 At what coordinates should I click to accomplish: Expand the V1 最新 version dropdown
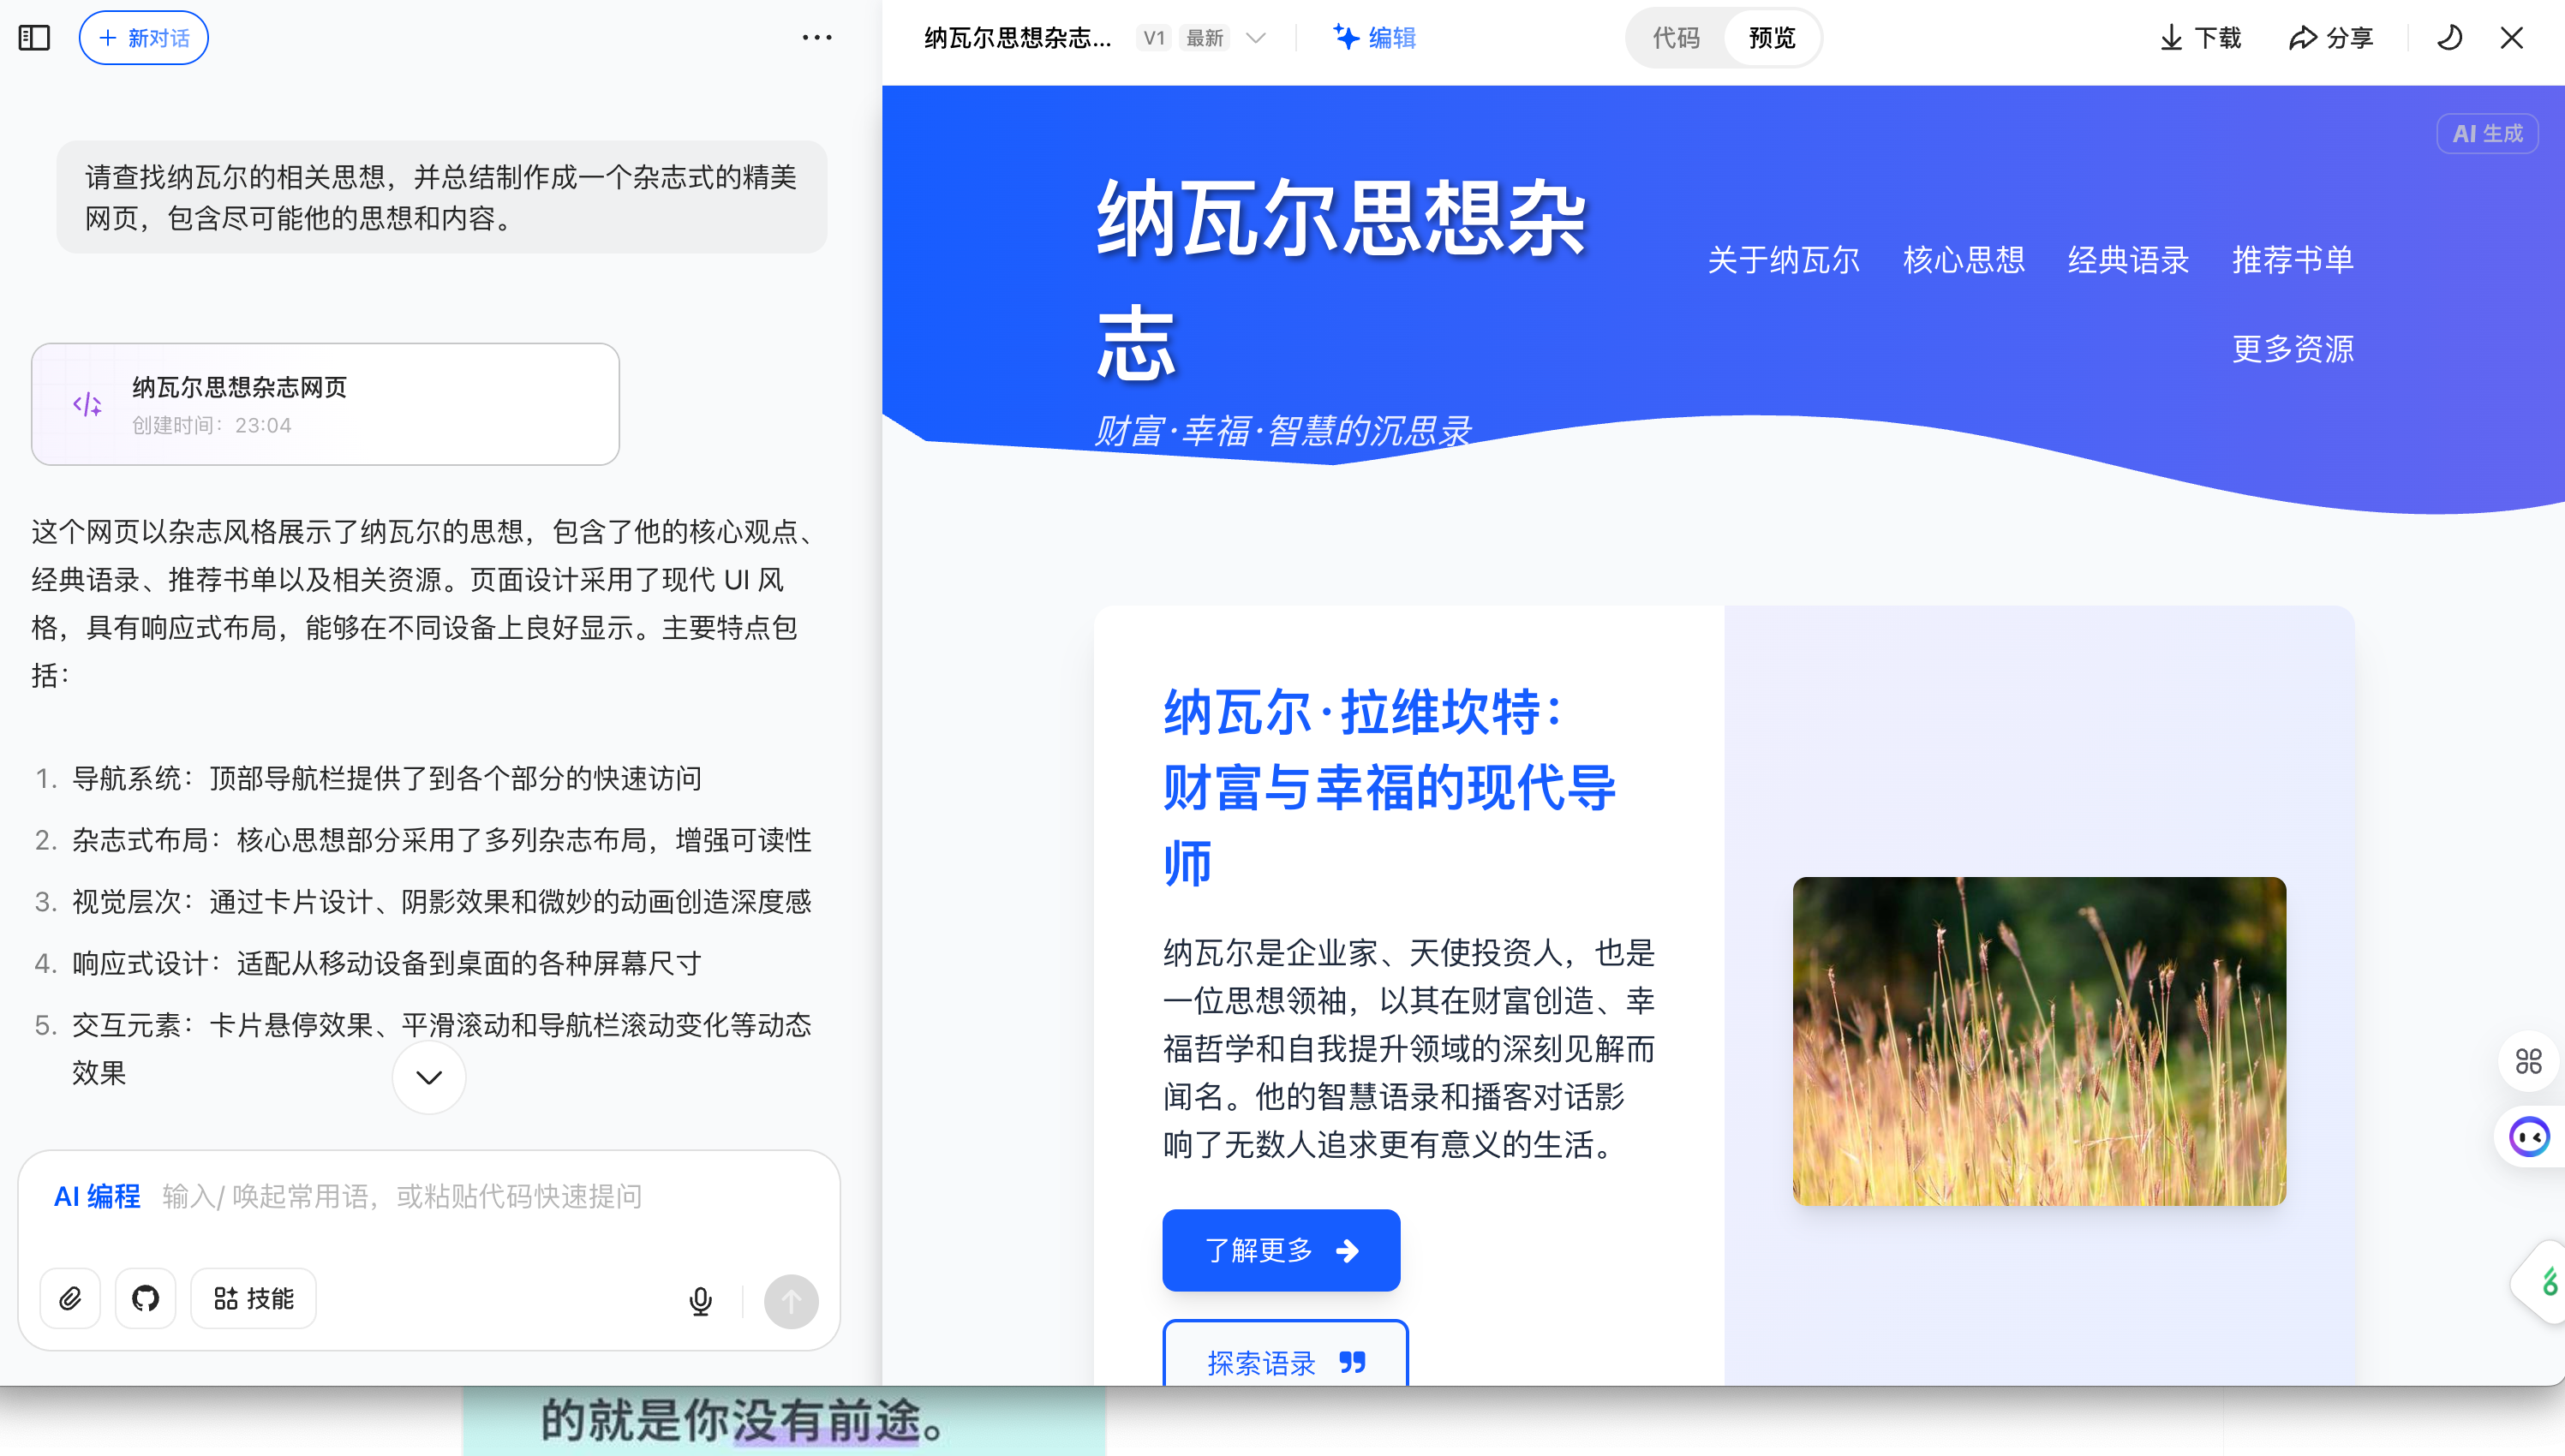tap(1203, 38)
